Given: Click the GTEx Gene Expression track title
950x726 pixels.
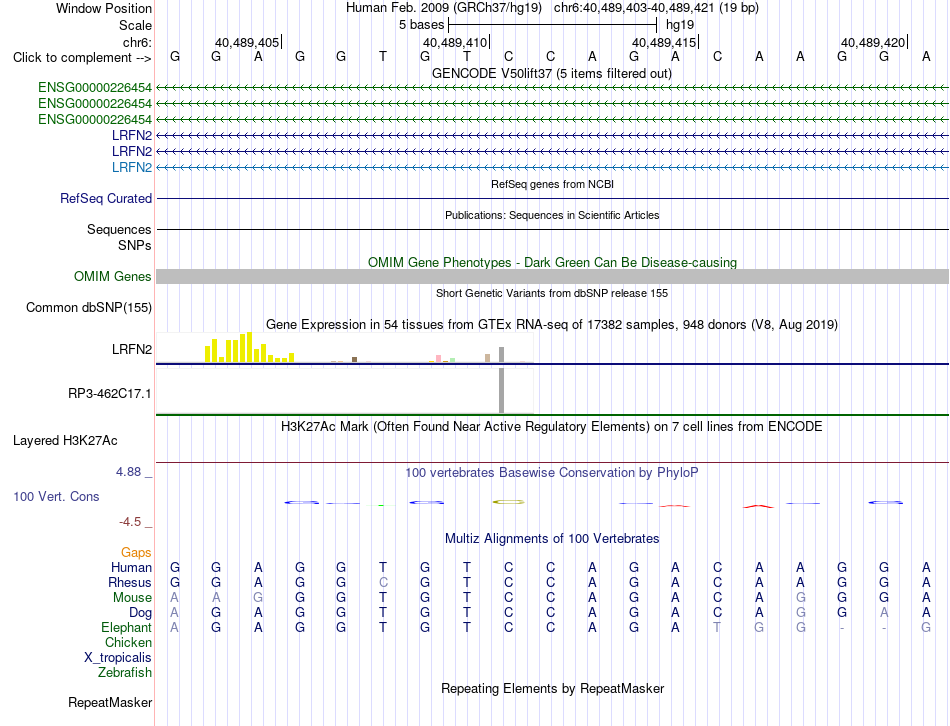Looking at the screenshot, I should coord(552,324).
